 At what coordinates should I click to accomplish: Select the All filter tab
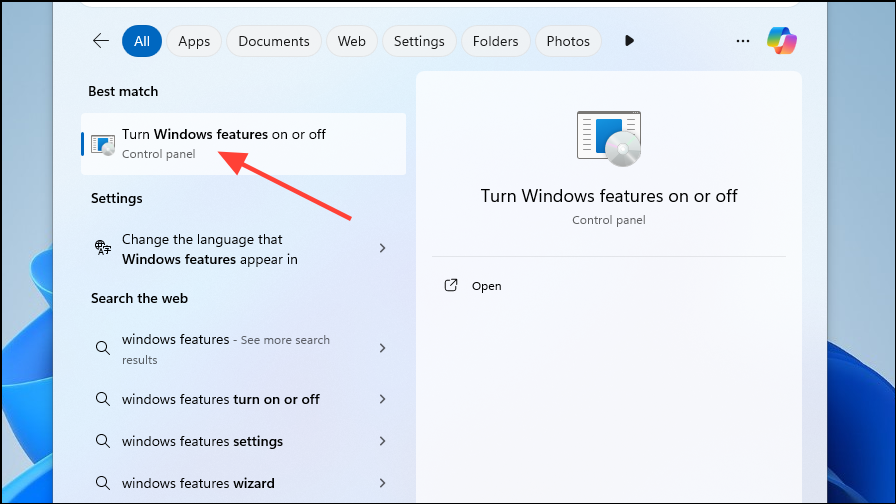[x=142, y=41]
